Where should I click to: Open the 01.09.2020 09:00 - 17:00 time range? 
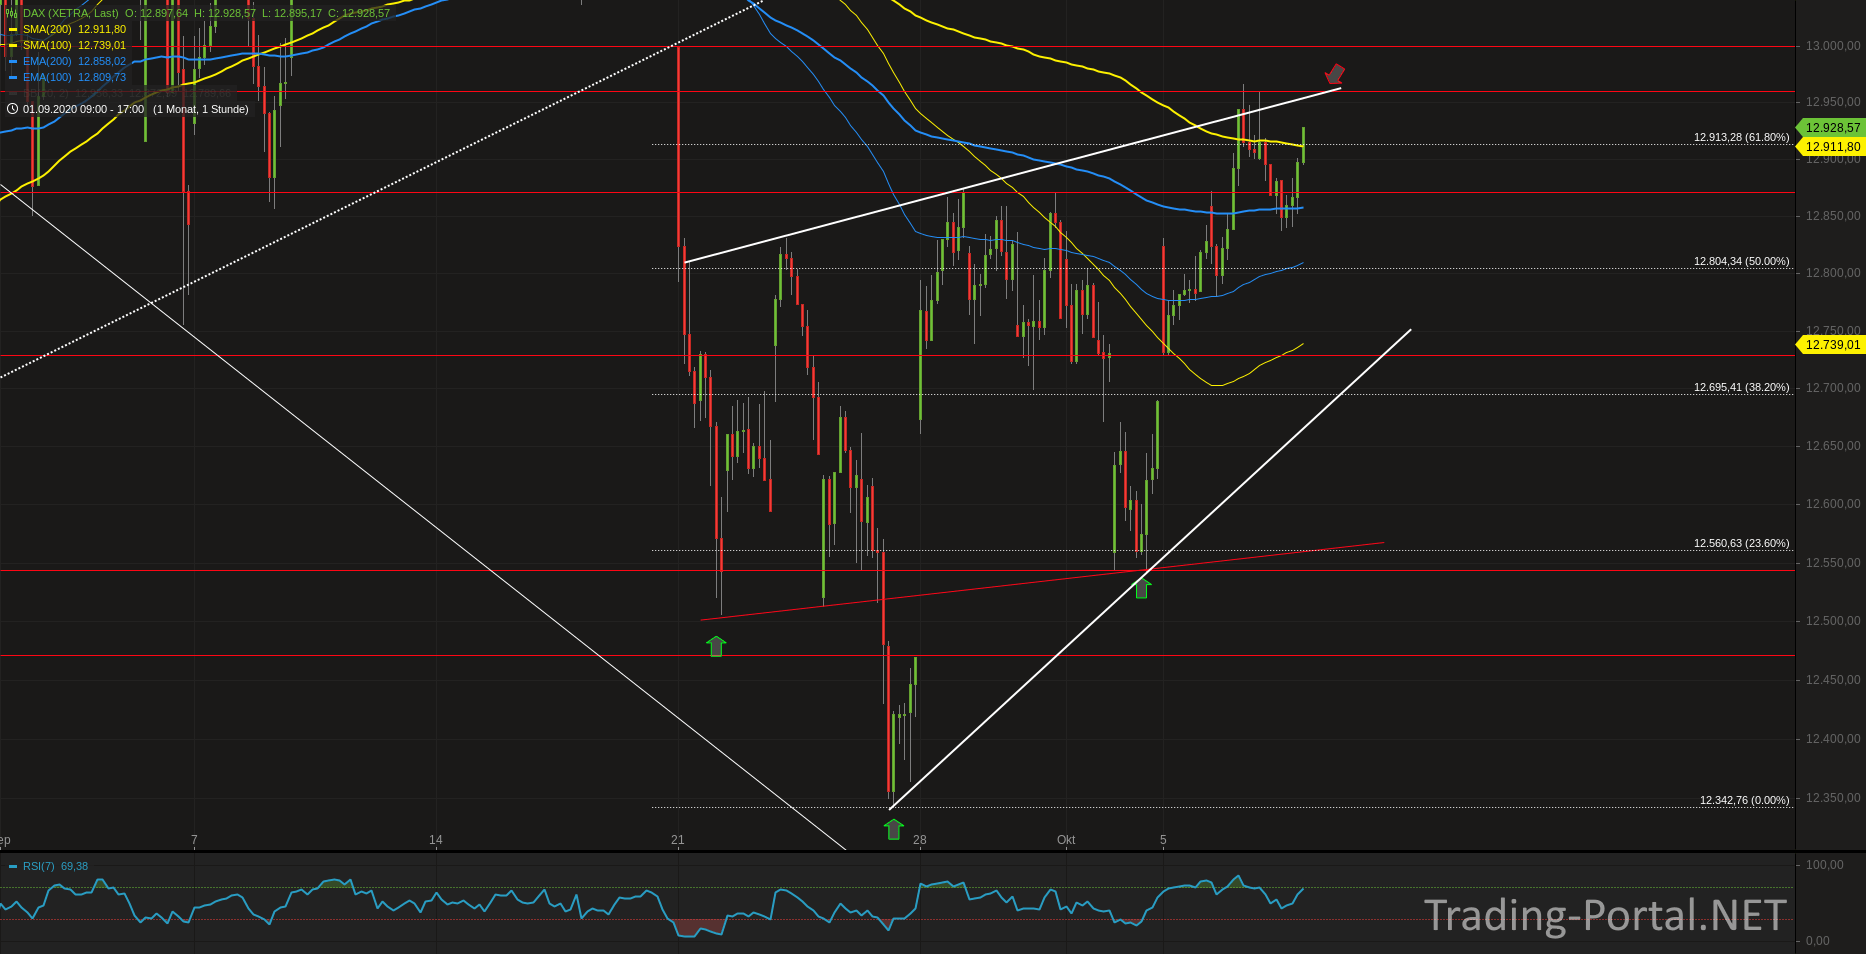tap(83, 109)
